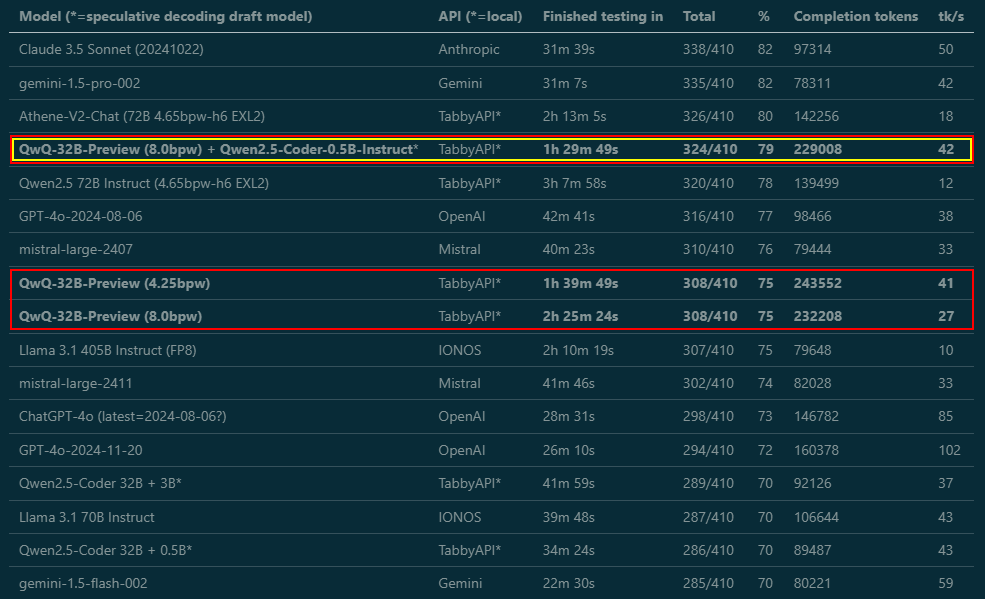This screenshot has width=985, height=599.
Task: Click the '232208' completion tokens cell
Action: (818, 316)
